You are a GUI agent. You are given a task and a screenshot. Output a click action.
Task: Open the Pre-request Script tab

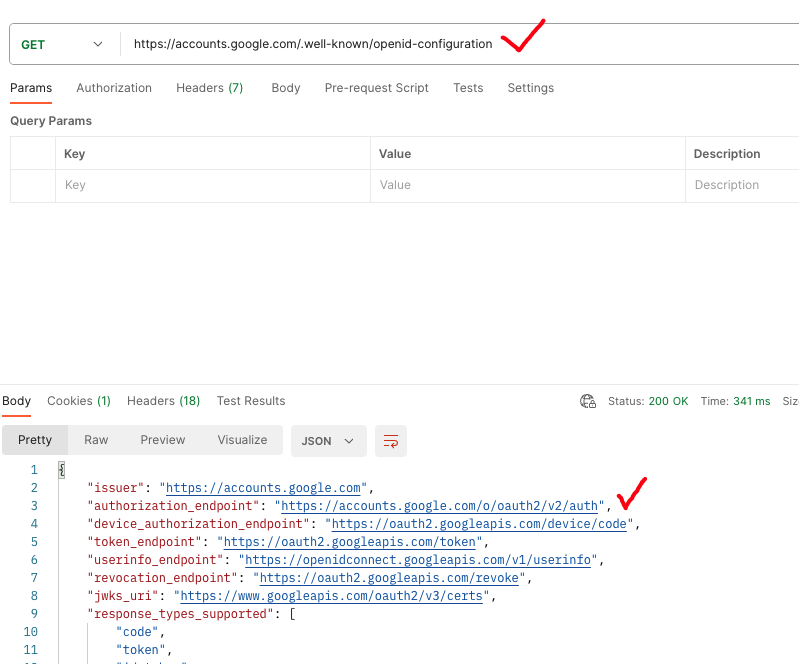[377, 88]
